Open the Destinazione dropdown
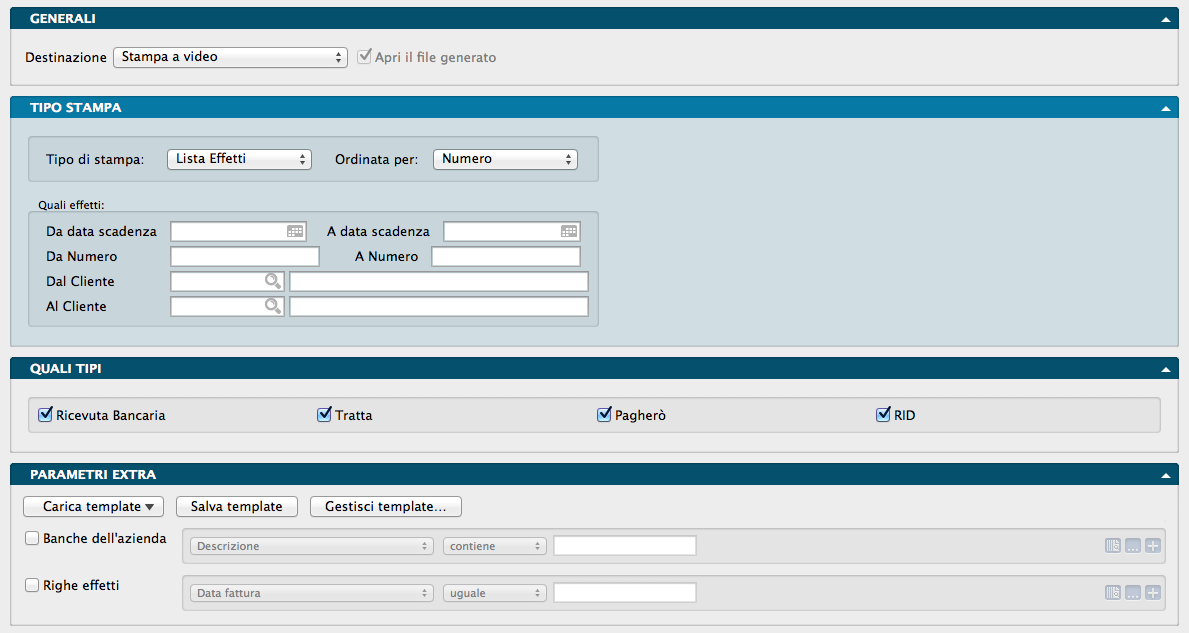The height and width of the screenshot is (633, 1189). coord(229,57)
